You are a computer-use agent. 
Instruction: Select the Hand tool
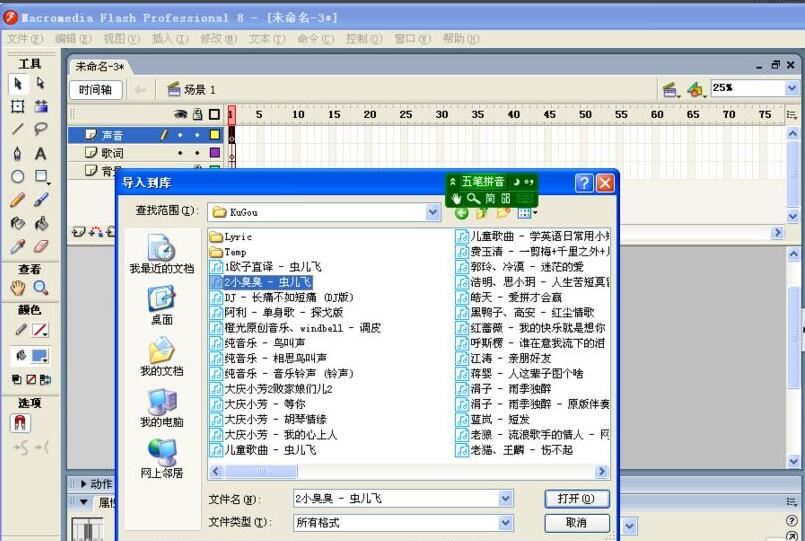point(18,288)
